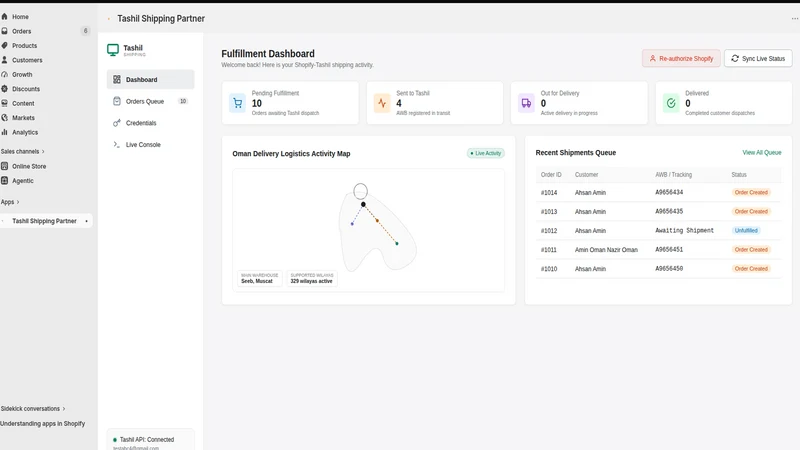Click the black warehouse marker on map

(363, 204)
